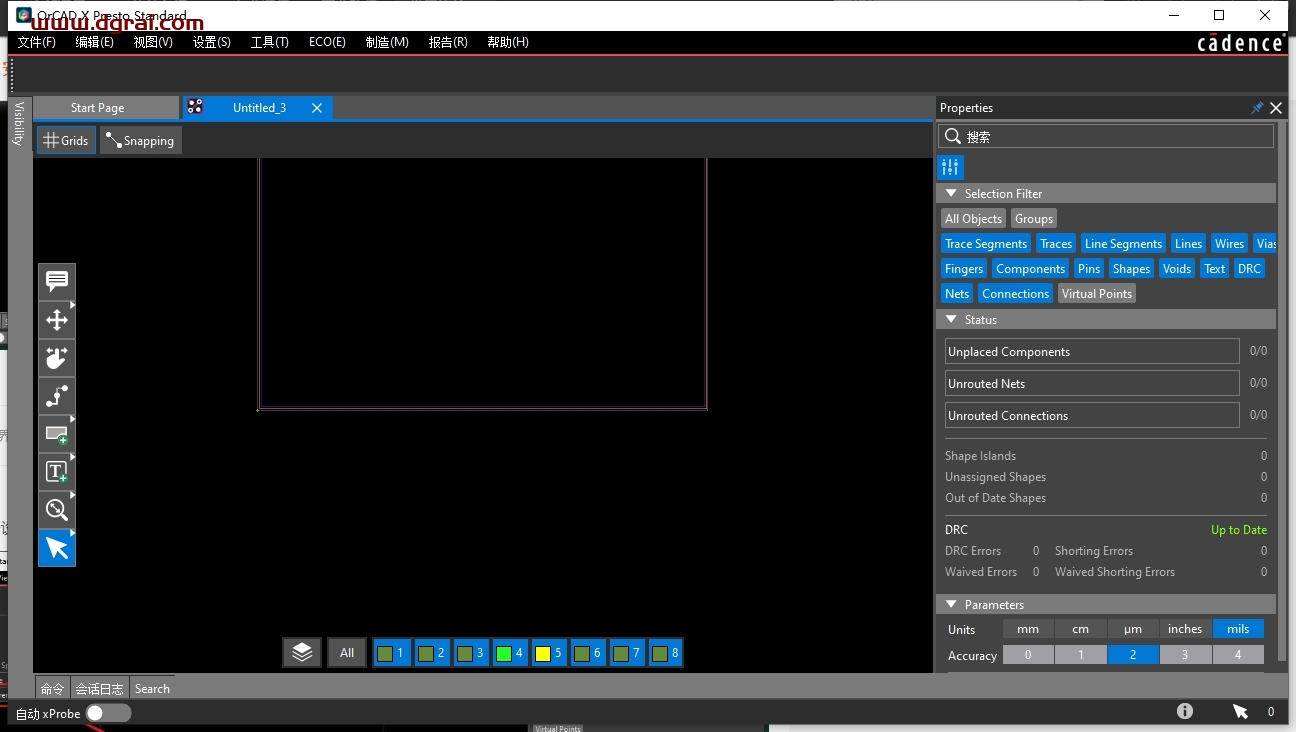Open the layer stack icon
Screen dimensions: 1296x732
[x=302, y=653]
